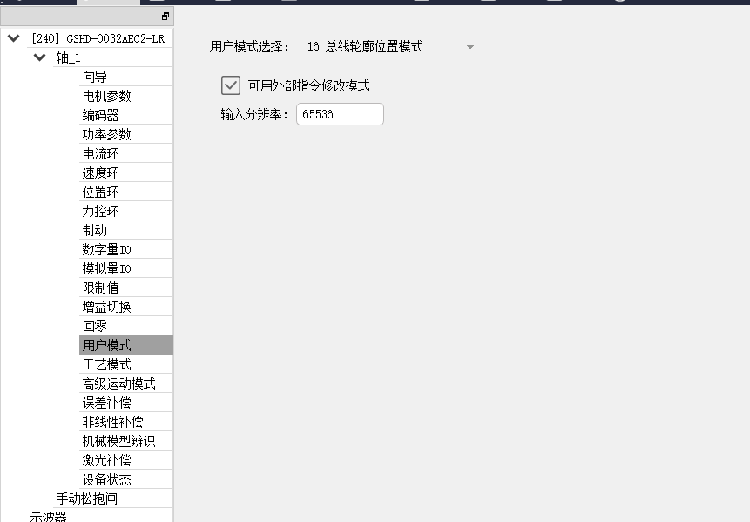The height and width of the screenshot is (522, 750).
Task: Undock the left navigation panel via float icon
Action: [165, 17]
